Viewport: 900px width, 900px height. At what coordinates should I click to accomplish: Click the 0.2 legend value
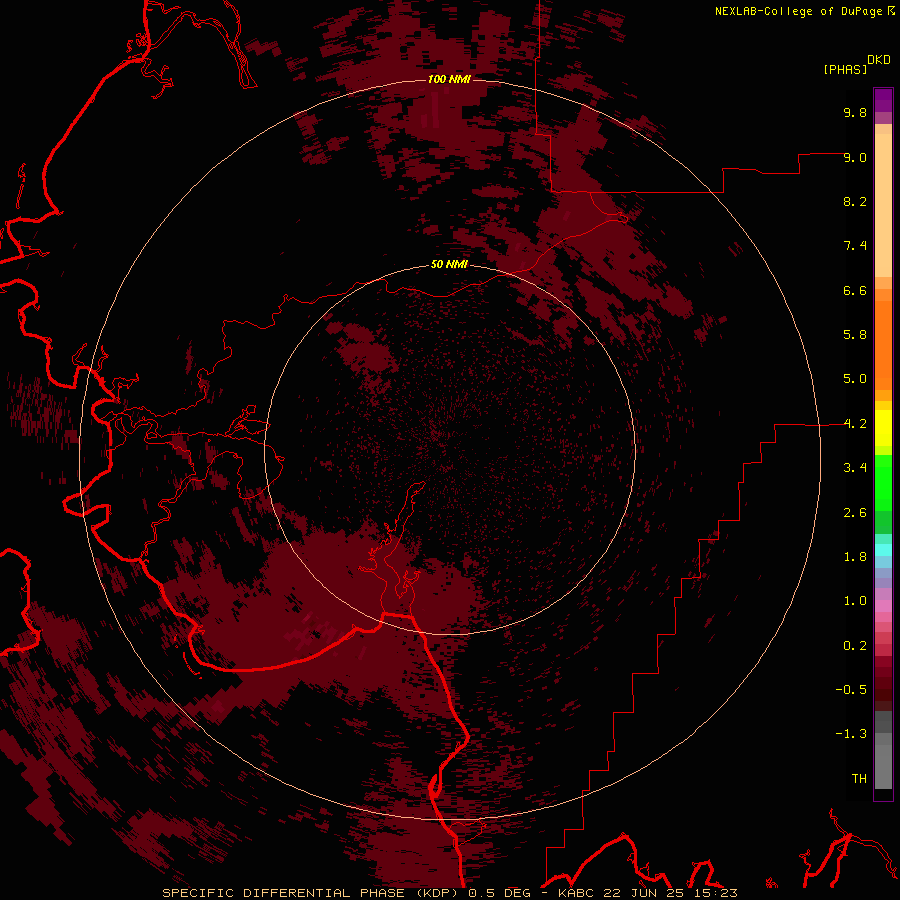tap(855, 646)
